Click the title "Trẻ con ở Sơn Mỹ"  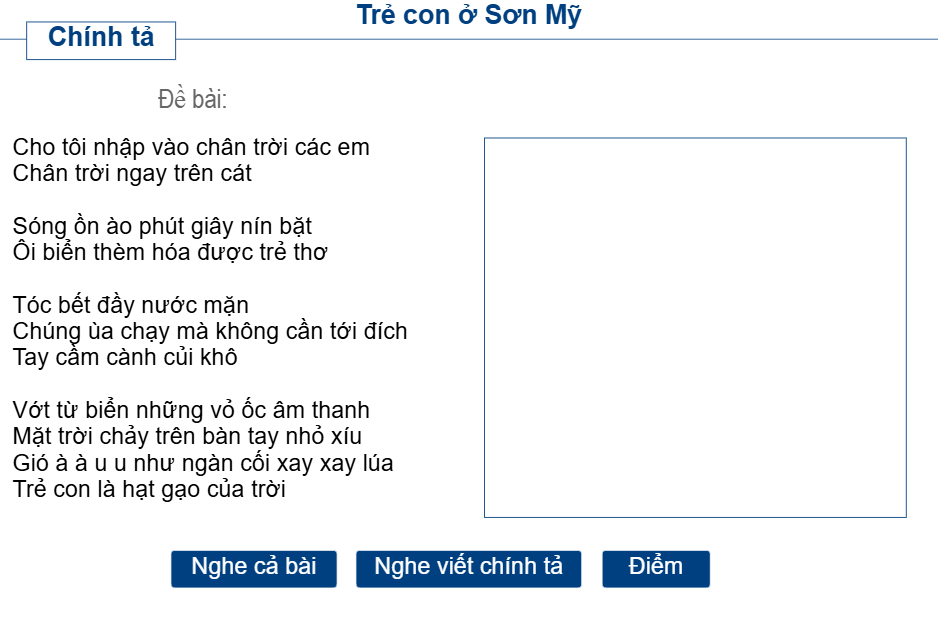470,14
